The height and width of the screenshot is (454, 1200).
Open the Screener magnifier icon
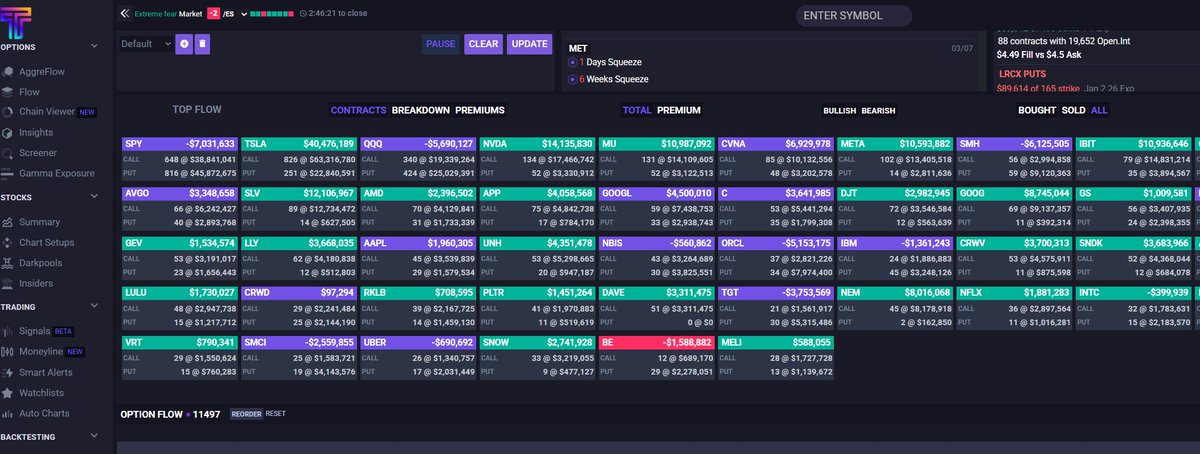pyautogui.click(x=9, y=153)
